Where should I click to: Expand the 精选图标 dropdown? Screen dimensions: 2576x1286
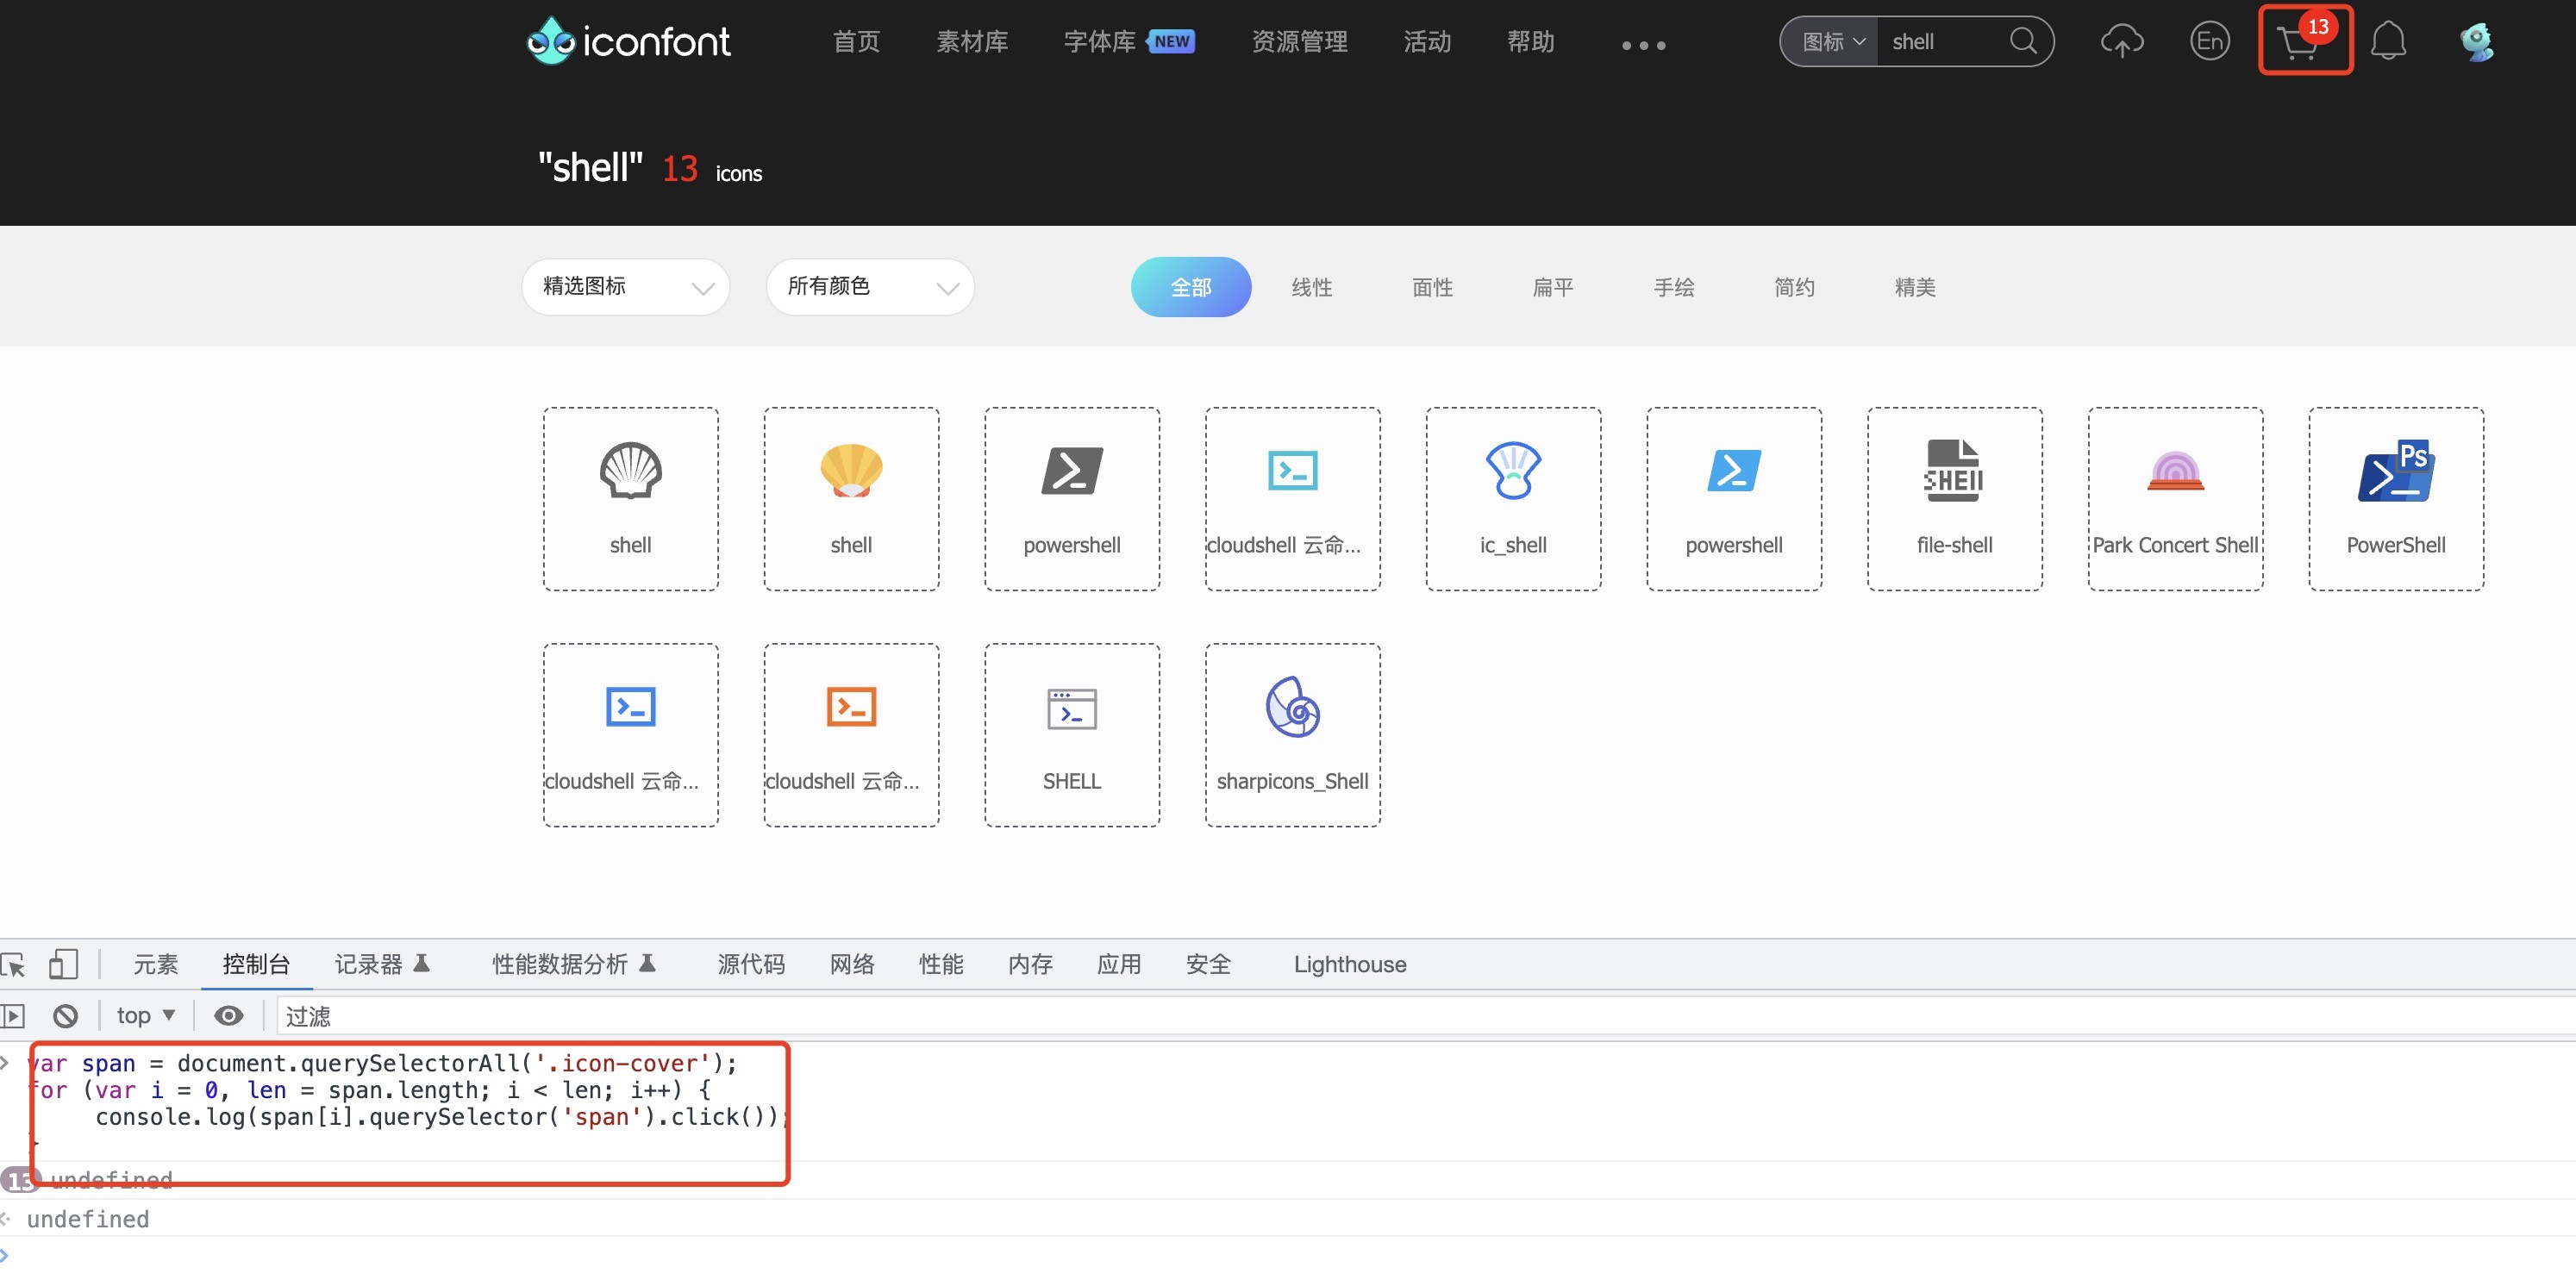point(625,287)
